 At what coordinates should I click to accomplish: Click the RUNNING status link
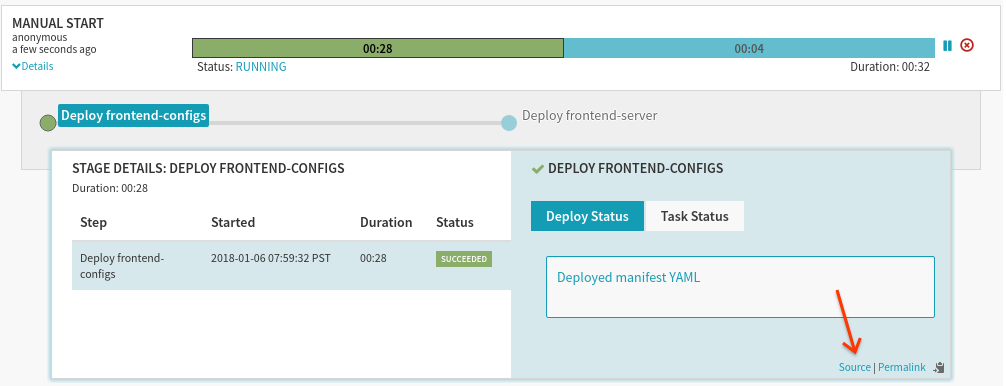point(260,67)
